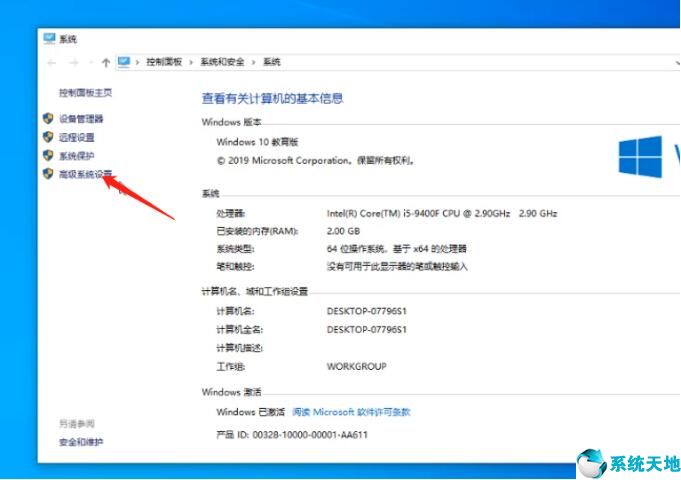
Task: Click the 系统 window title text
Action: pyautogui.click(x=68, y=39)
